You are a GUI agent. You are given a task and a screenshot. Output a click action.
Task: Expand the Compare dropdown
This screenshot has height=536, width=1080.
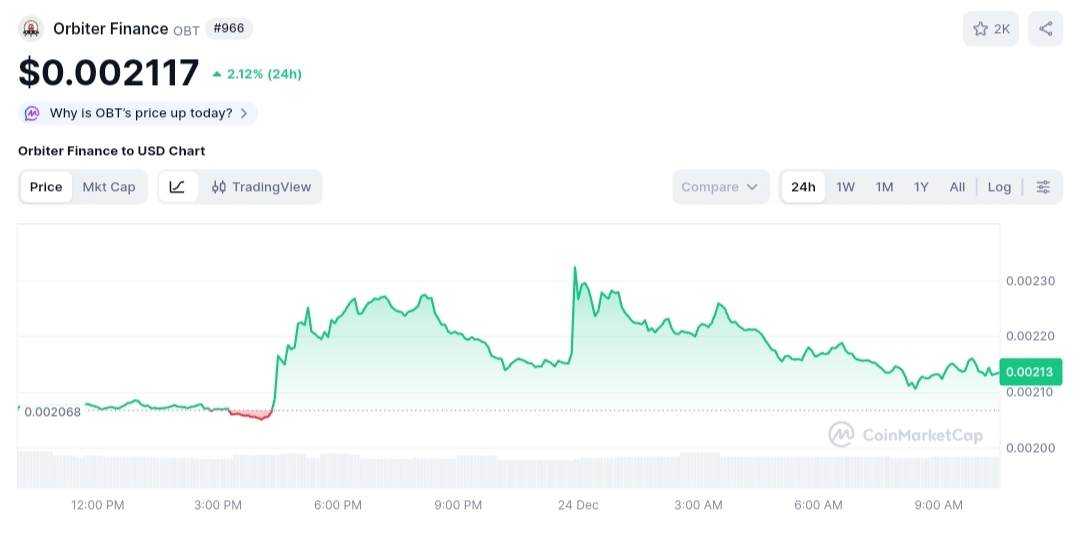pyautogui.click(x=720, y=187)
